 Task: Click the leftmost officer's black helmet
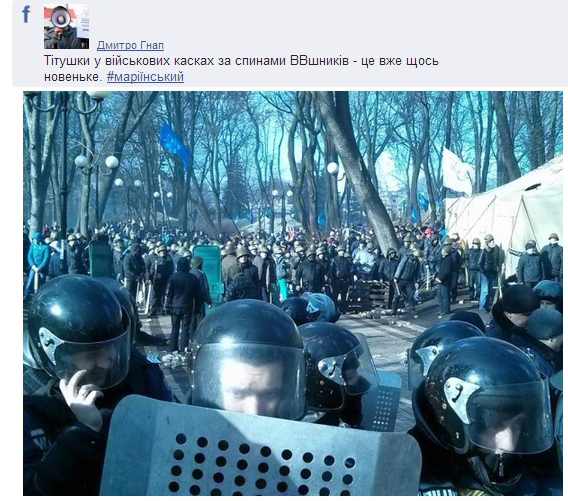[78, 328]
